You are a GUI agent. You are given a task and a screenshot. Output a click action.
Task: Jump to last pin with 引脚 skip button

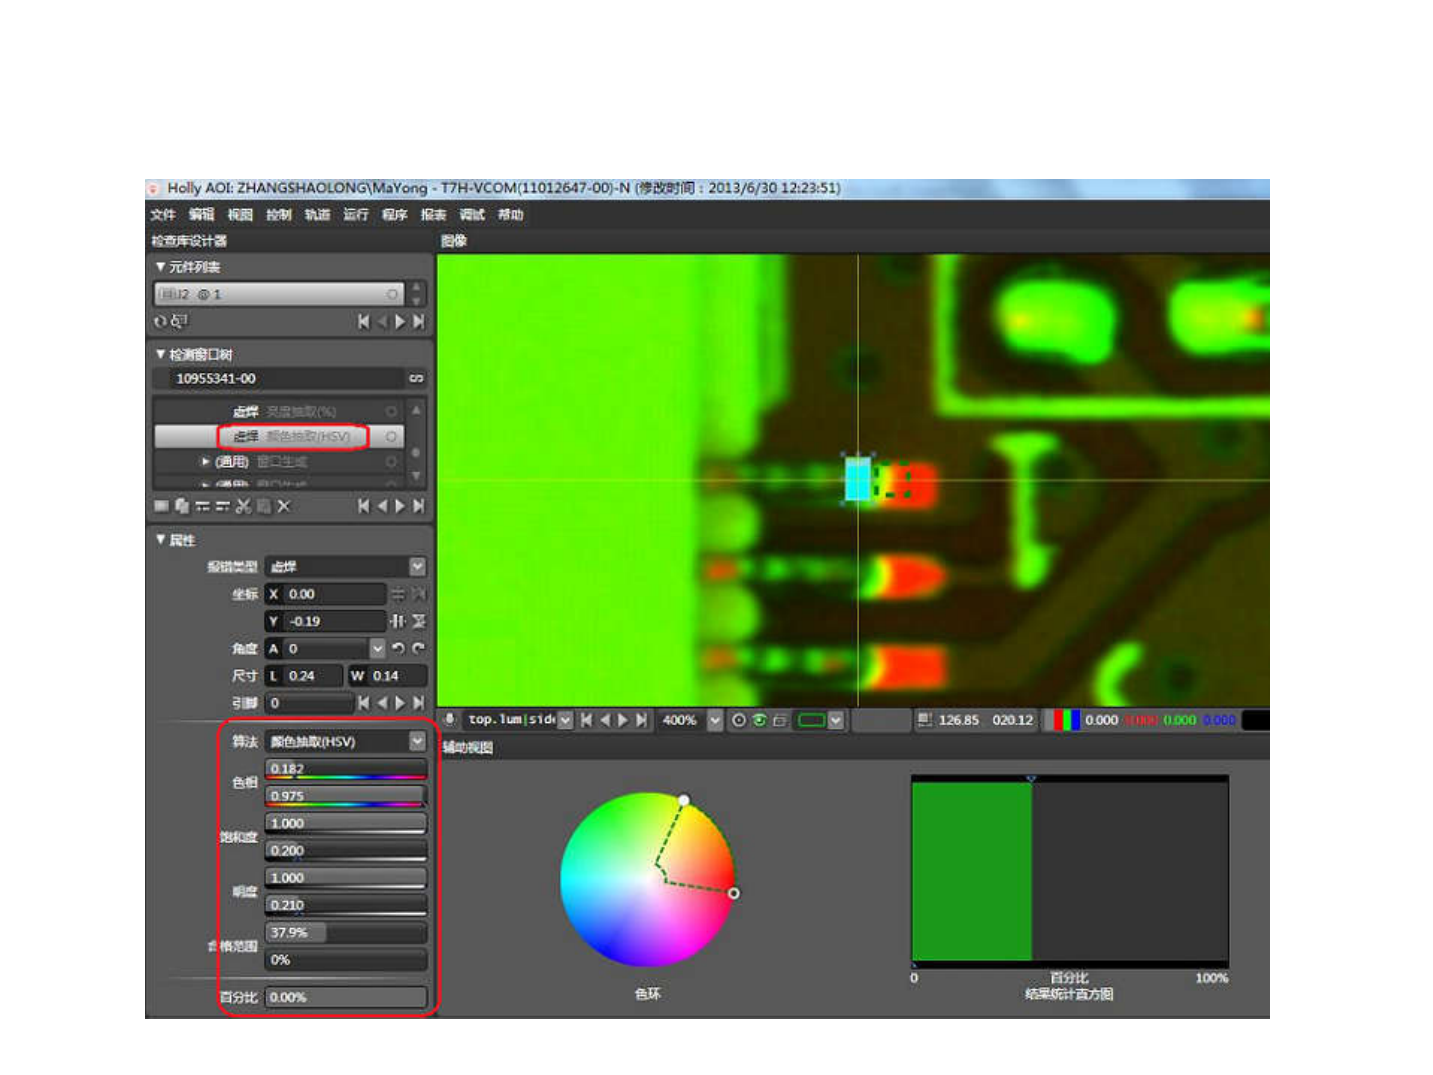tap(418, 703)
